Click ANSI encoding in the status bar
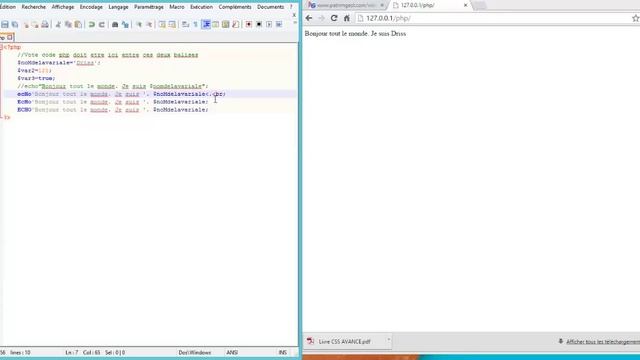 tap(232, 352)
